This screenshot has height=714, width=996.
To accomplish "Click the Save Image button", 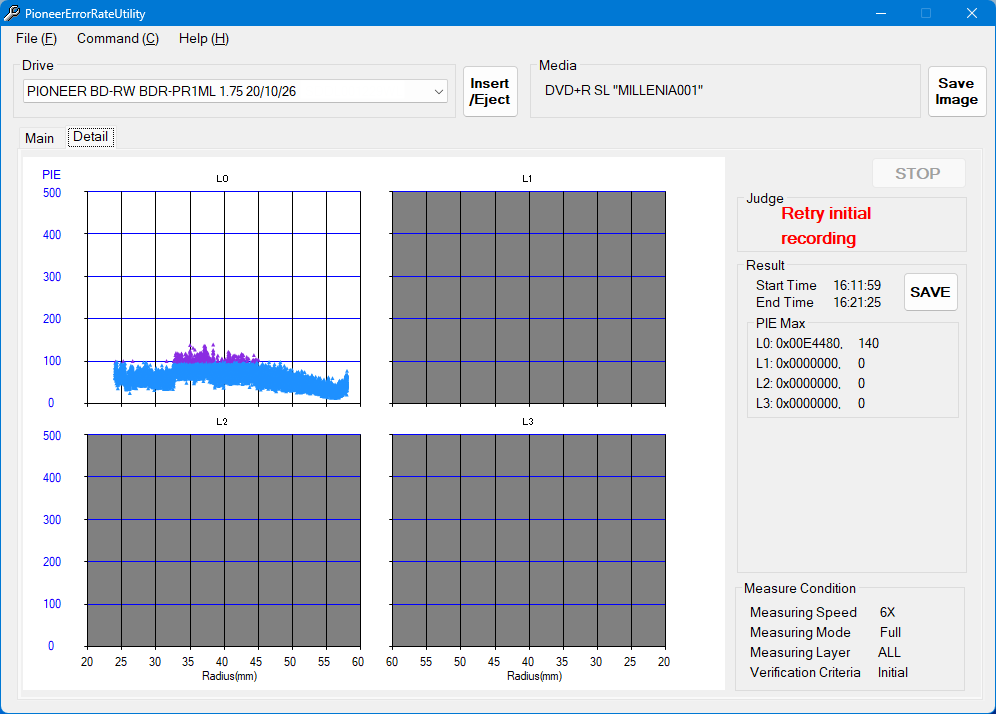I will 956,92.
